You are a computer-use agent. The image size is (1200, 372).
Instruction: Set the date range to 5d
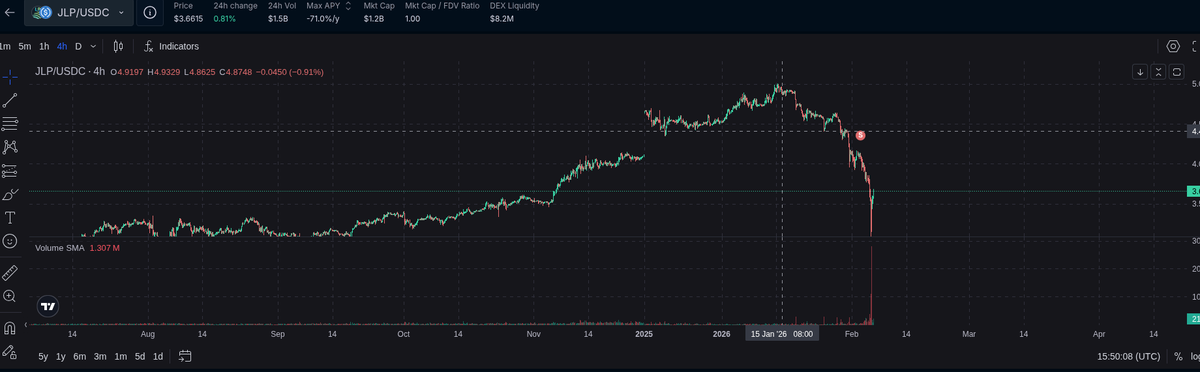click(x=140, y=356)
